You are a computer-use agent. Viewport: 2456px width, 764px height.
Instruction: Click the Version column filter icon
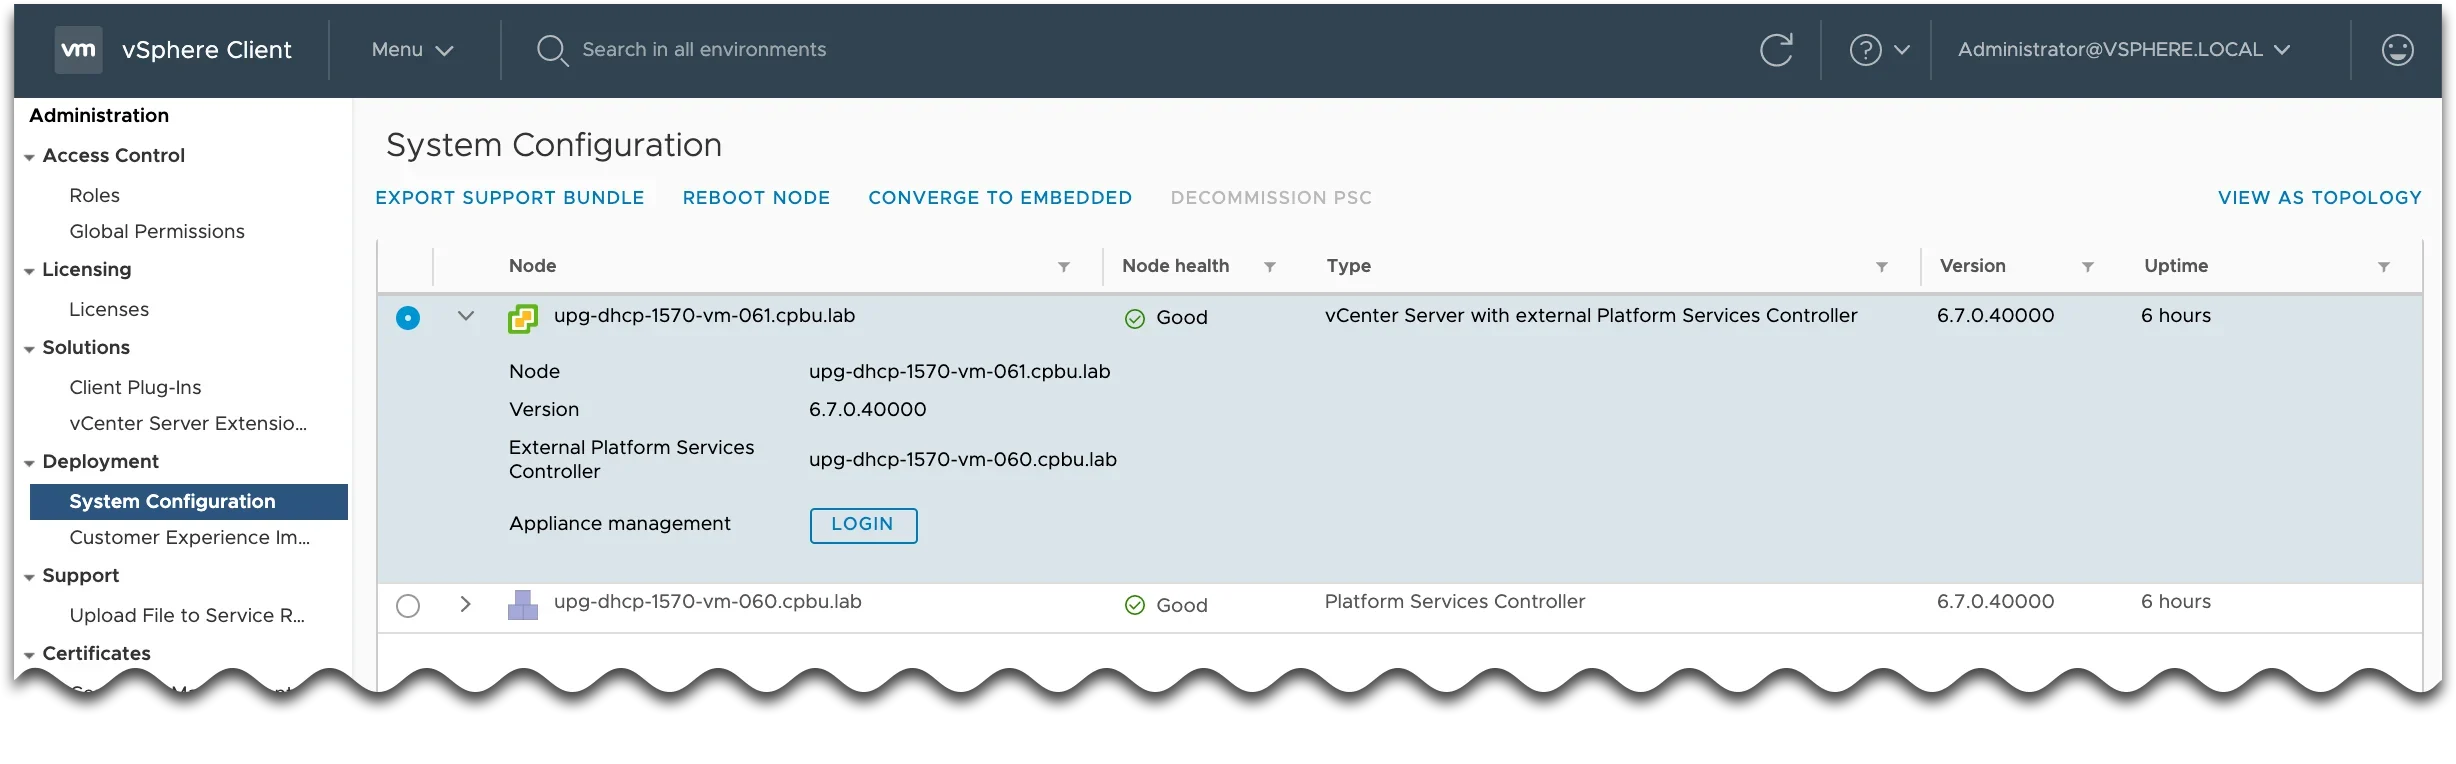tap(2088, 267)
